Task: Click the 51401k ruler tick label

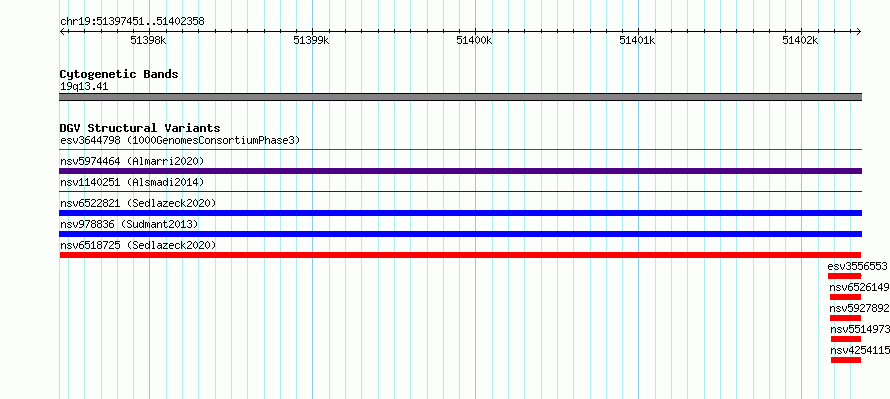Action: tap(637, 40)
